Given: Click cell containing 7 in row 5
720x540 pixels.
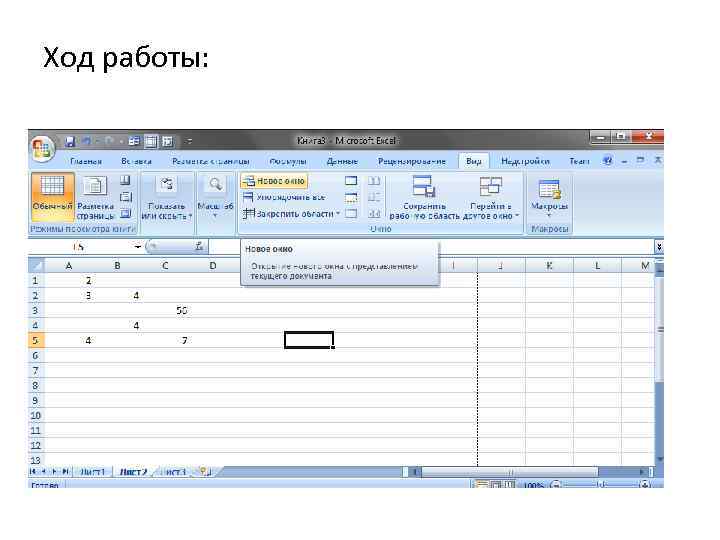Looking at the screenshot, I should [x=165, y=340].
